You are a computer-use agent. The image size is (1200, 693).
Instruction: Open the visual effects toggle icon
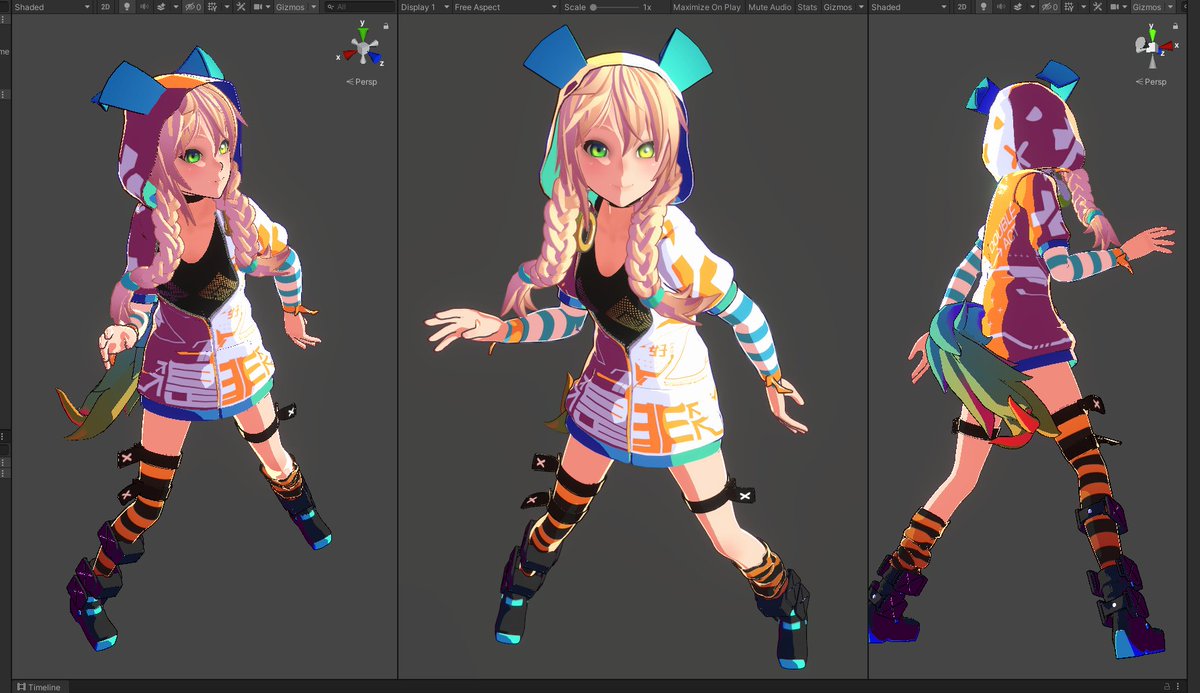pyautogui.click(x=160, y=6)
